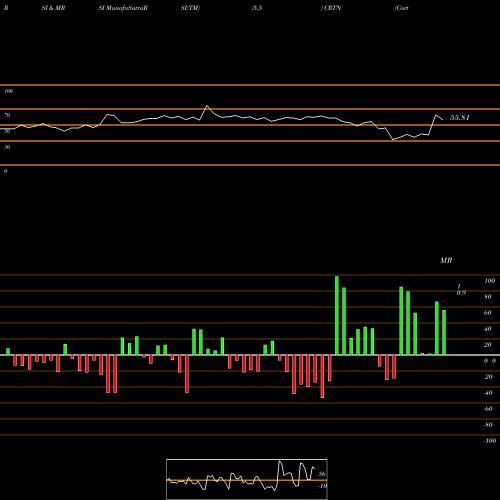Viewport: 500px width, 500px height.
Task: Click the tallest green MR histogram bar
Action: [337, 315]
